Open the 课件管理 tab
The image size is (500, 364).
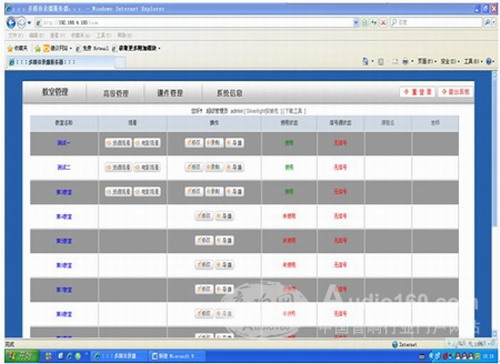(x=170, y=93)
